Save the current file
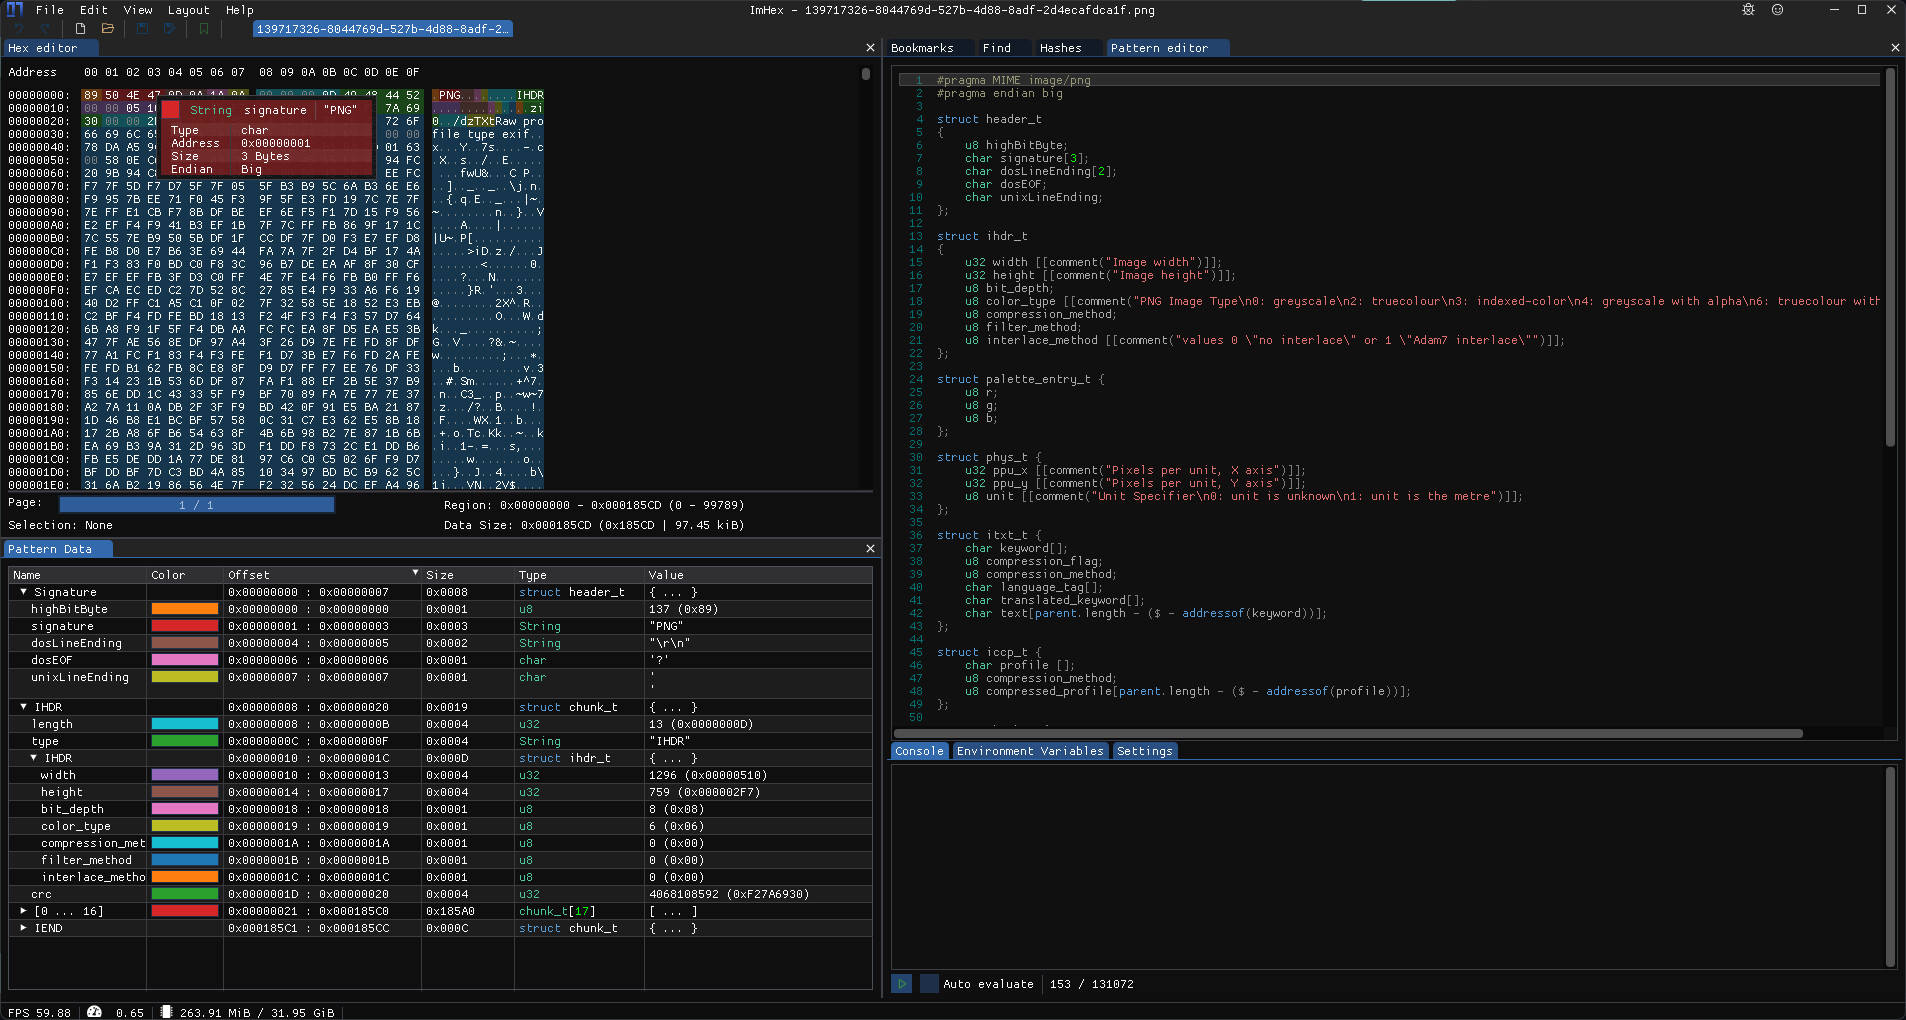The image size is (1906, 1020). (x=140, y=29)
